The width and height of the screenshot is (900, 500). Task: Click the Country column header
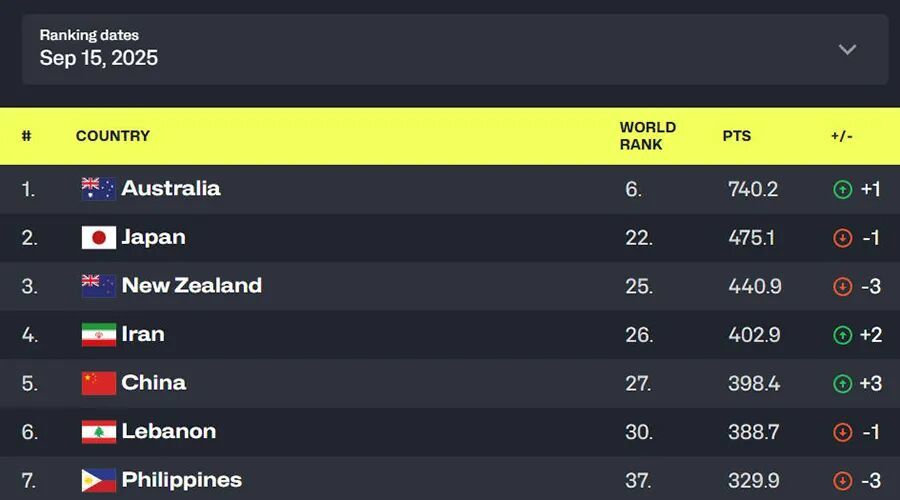[x=113, y=136]
